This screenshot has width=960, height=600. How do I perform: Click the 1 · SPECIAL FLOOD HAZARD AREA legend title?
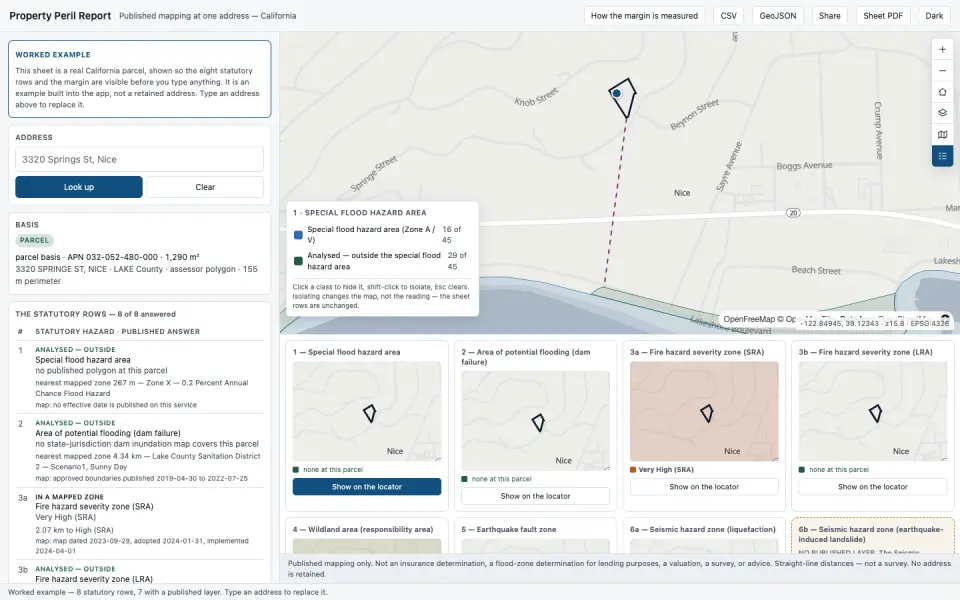click(x=359, y=212)
